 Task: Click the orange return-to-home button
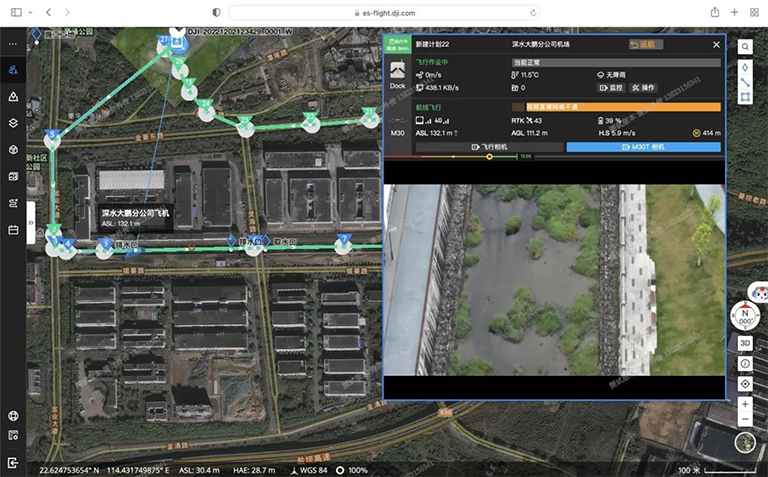pyautogui.click(x=646, y=45)
